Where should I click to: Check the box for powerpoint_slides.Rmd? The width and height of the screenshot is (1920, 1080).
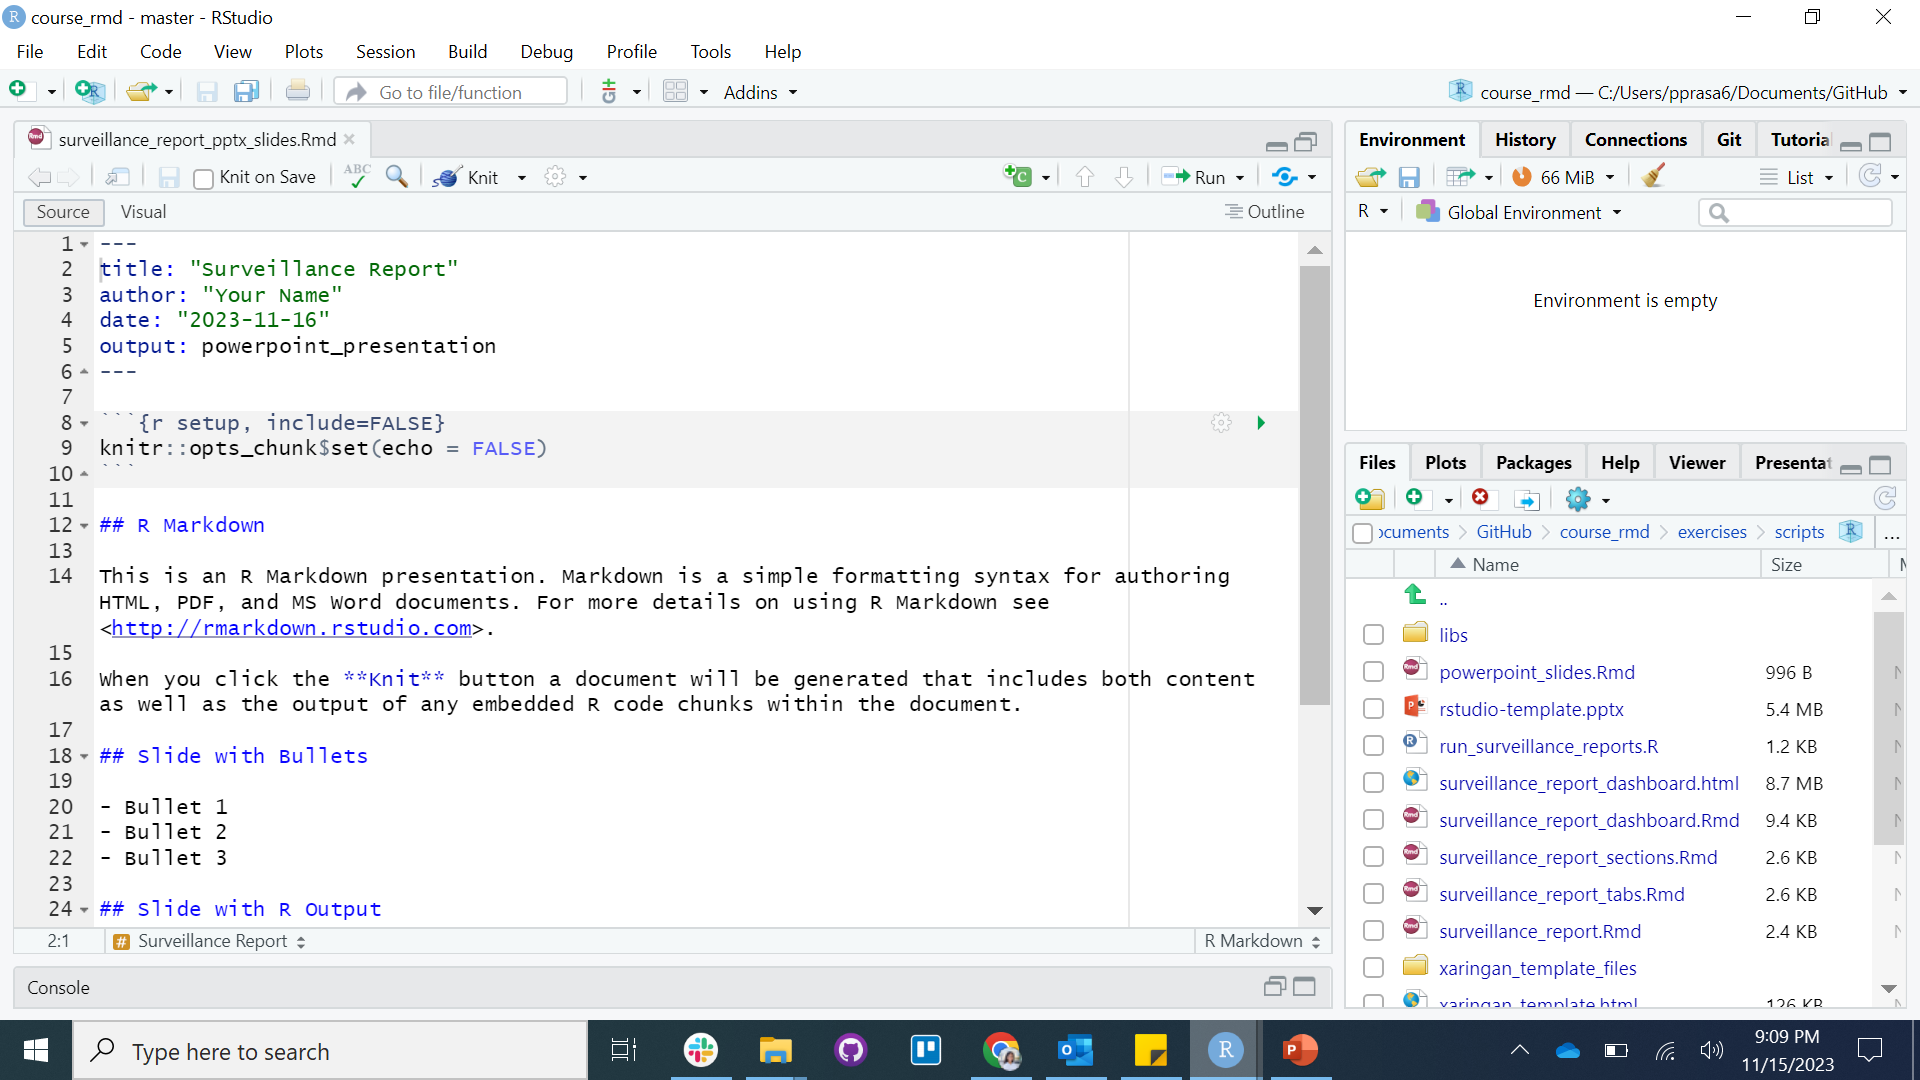click(1373, 672)
